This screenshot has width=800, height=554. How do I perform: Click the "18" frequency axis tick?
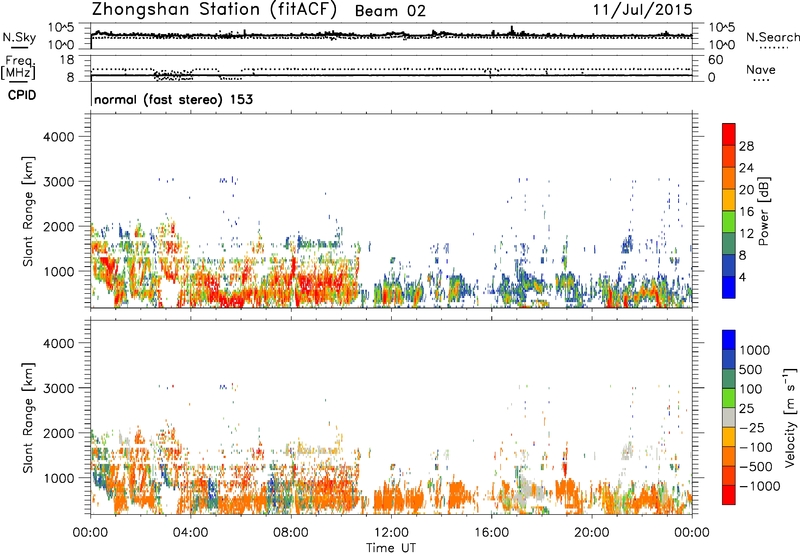[x=67, y=60]
